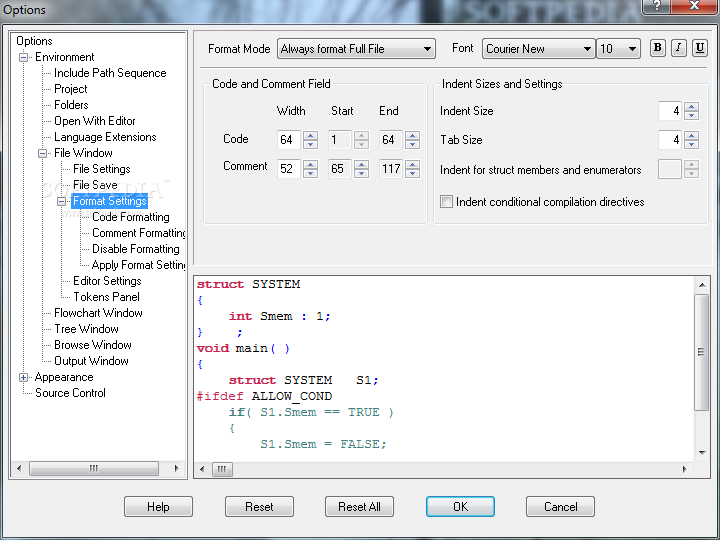Collapse the File Window tree node
This screenshot has width=720, height=540.
(42, 153)
